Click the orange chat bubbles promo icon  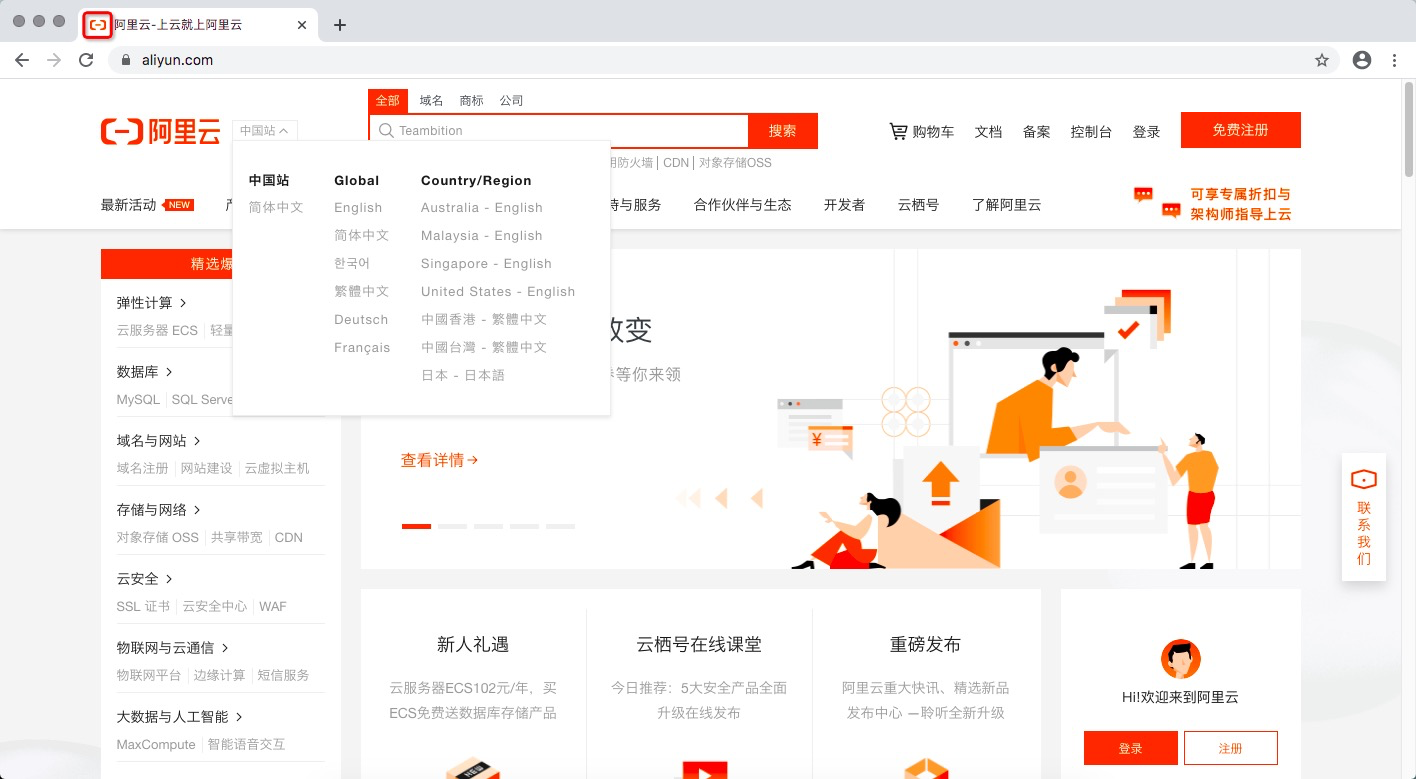coord(1157,203)
